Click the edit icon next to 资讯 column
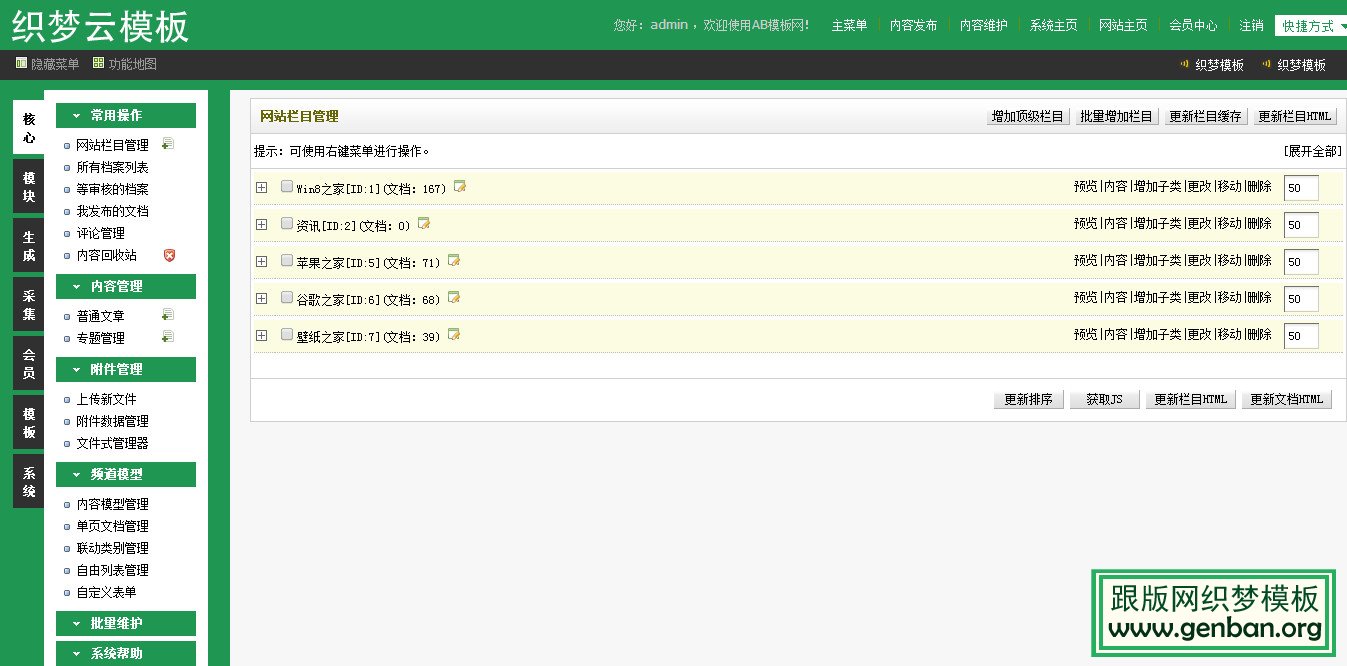Image resolution: width=1347 pixels, height=666 pixels. (424, 224)
